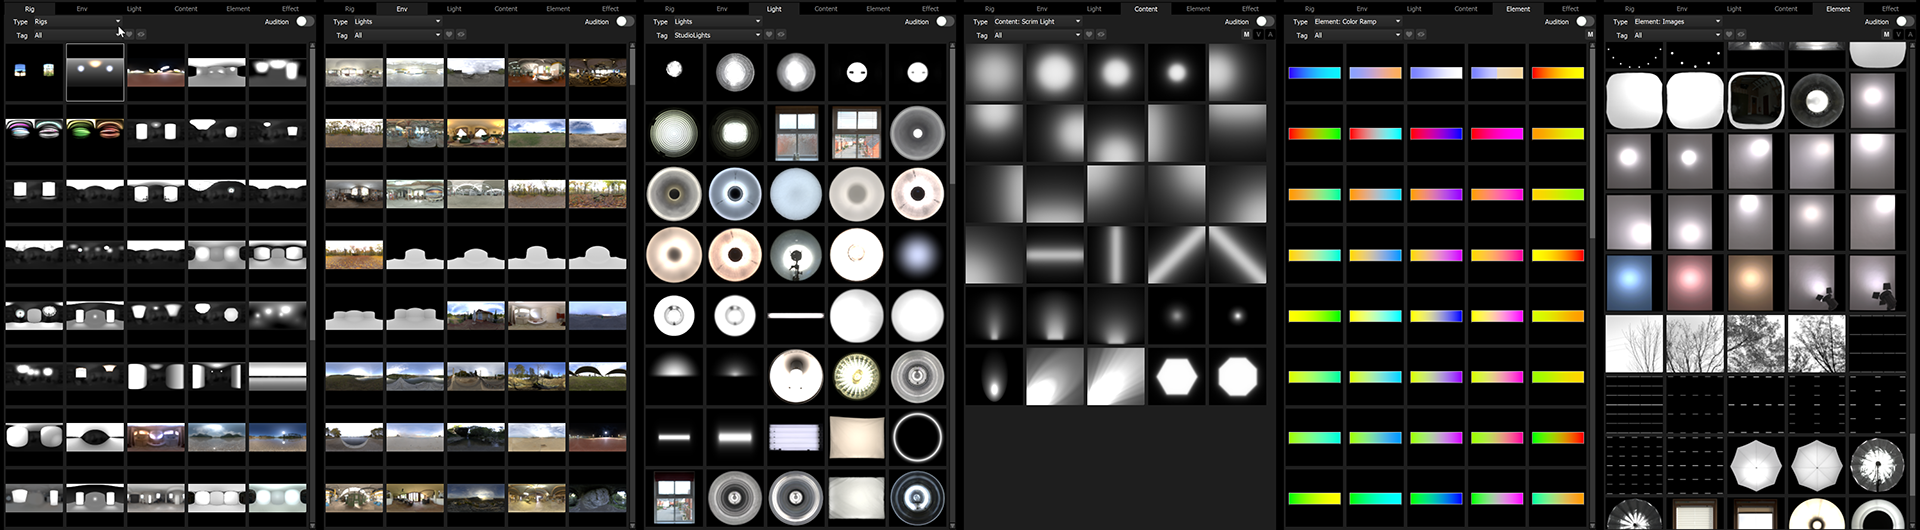The image size is (1920, 530).
Task: Select the white hexagon light preset
Action: [x=1176, y=377]
